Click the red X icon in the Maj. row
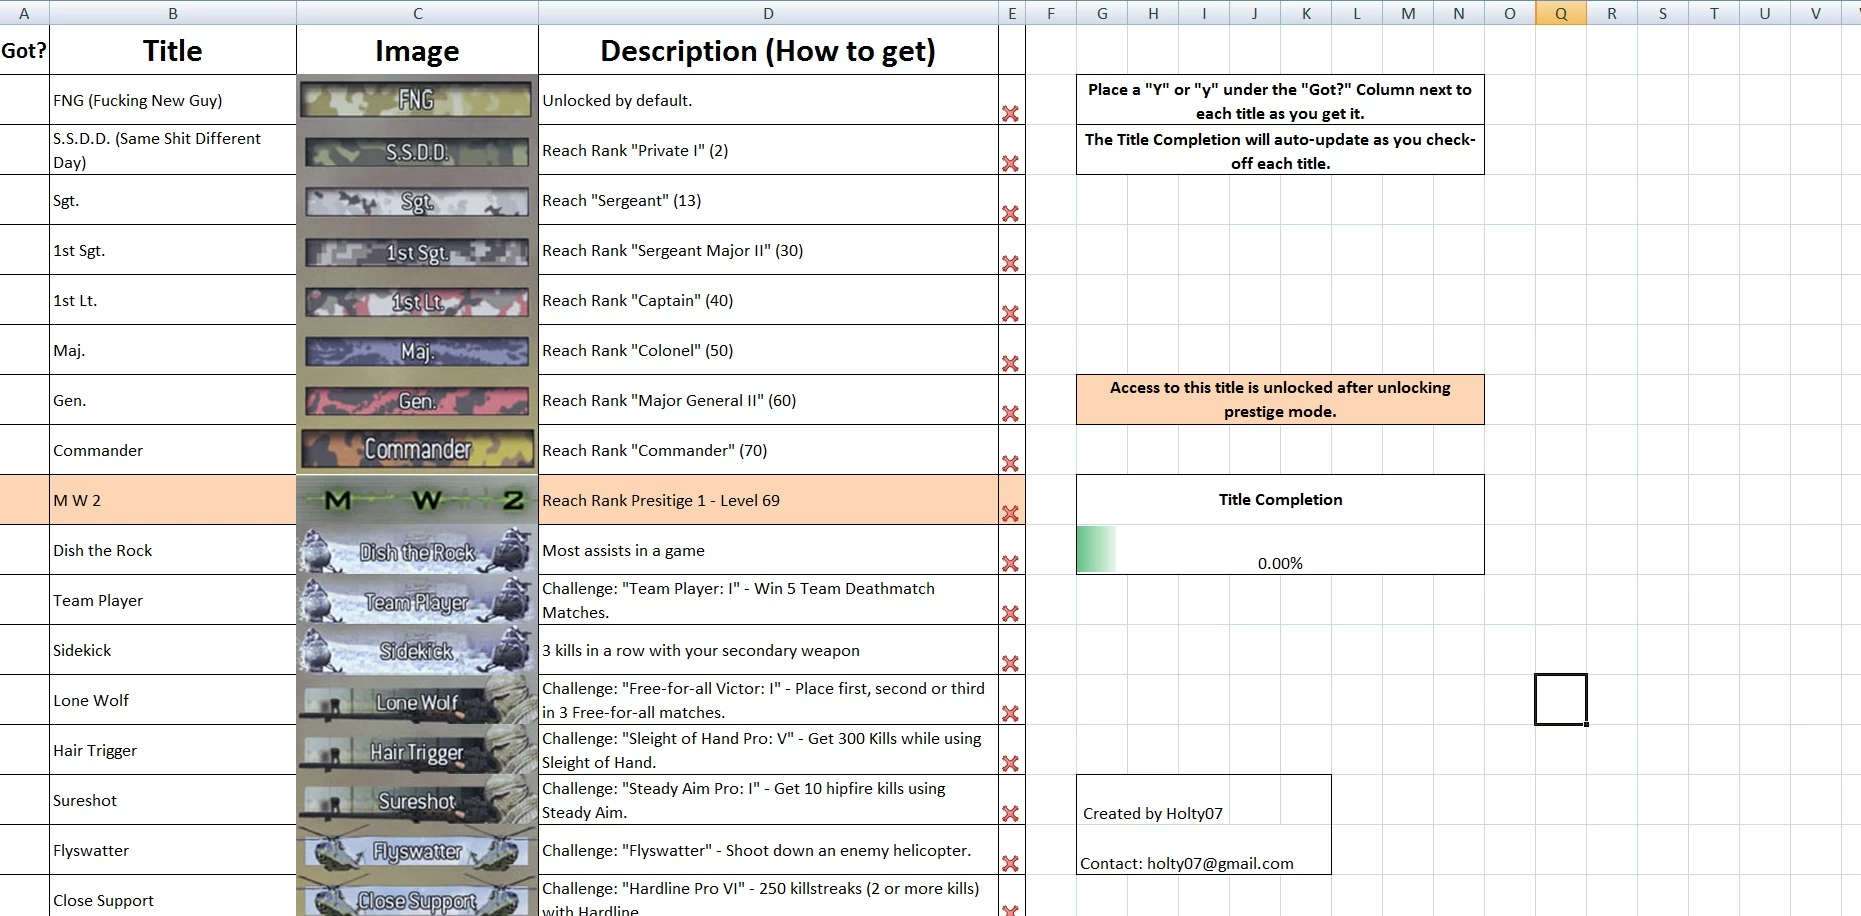The image size is (1861, 916). click(x=1010, y=364)
